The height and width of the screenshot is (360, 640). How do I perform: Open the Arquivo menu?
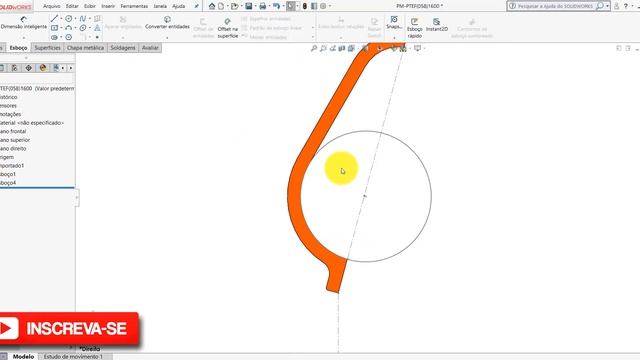[51, 6]
